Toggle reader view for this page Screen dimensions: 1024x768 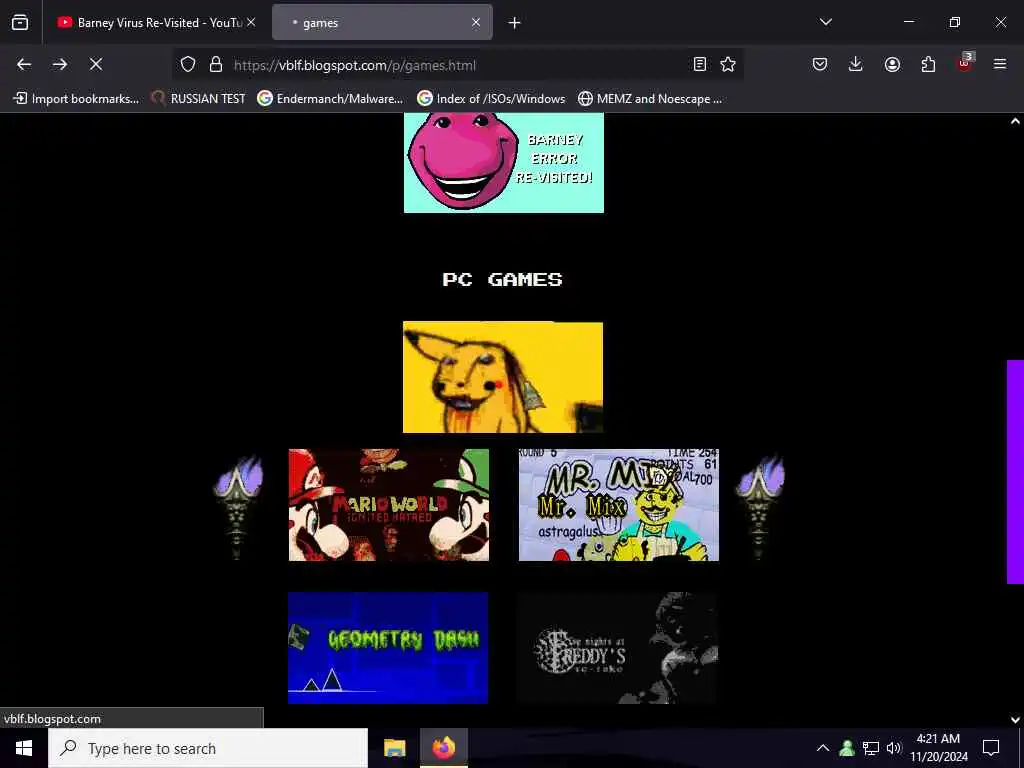tap(699, 64)
